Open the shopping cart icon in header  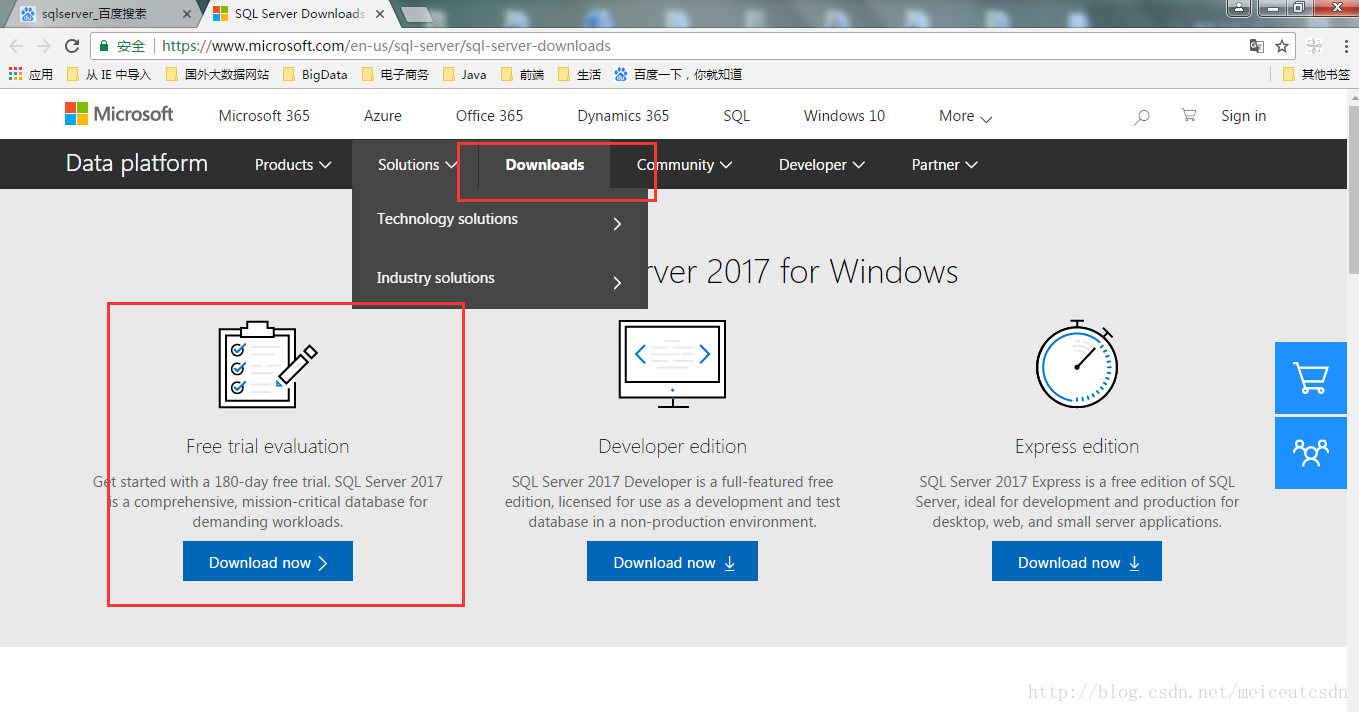click(1188, 115)
